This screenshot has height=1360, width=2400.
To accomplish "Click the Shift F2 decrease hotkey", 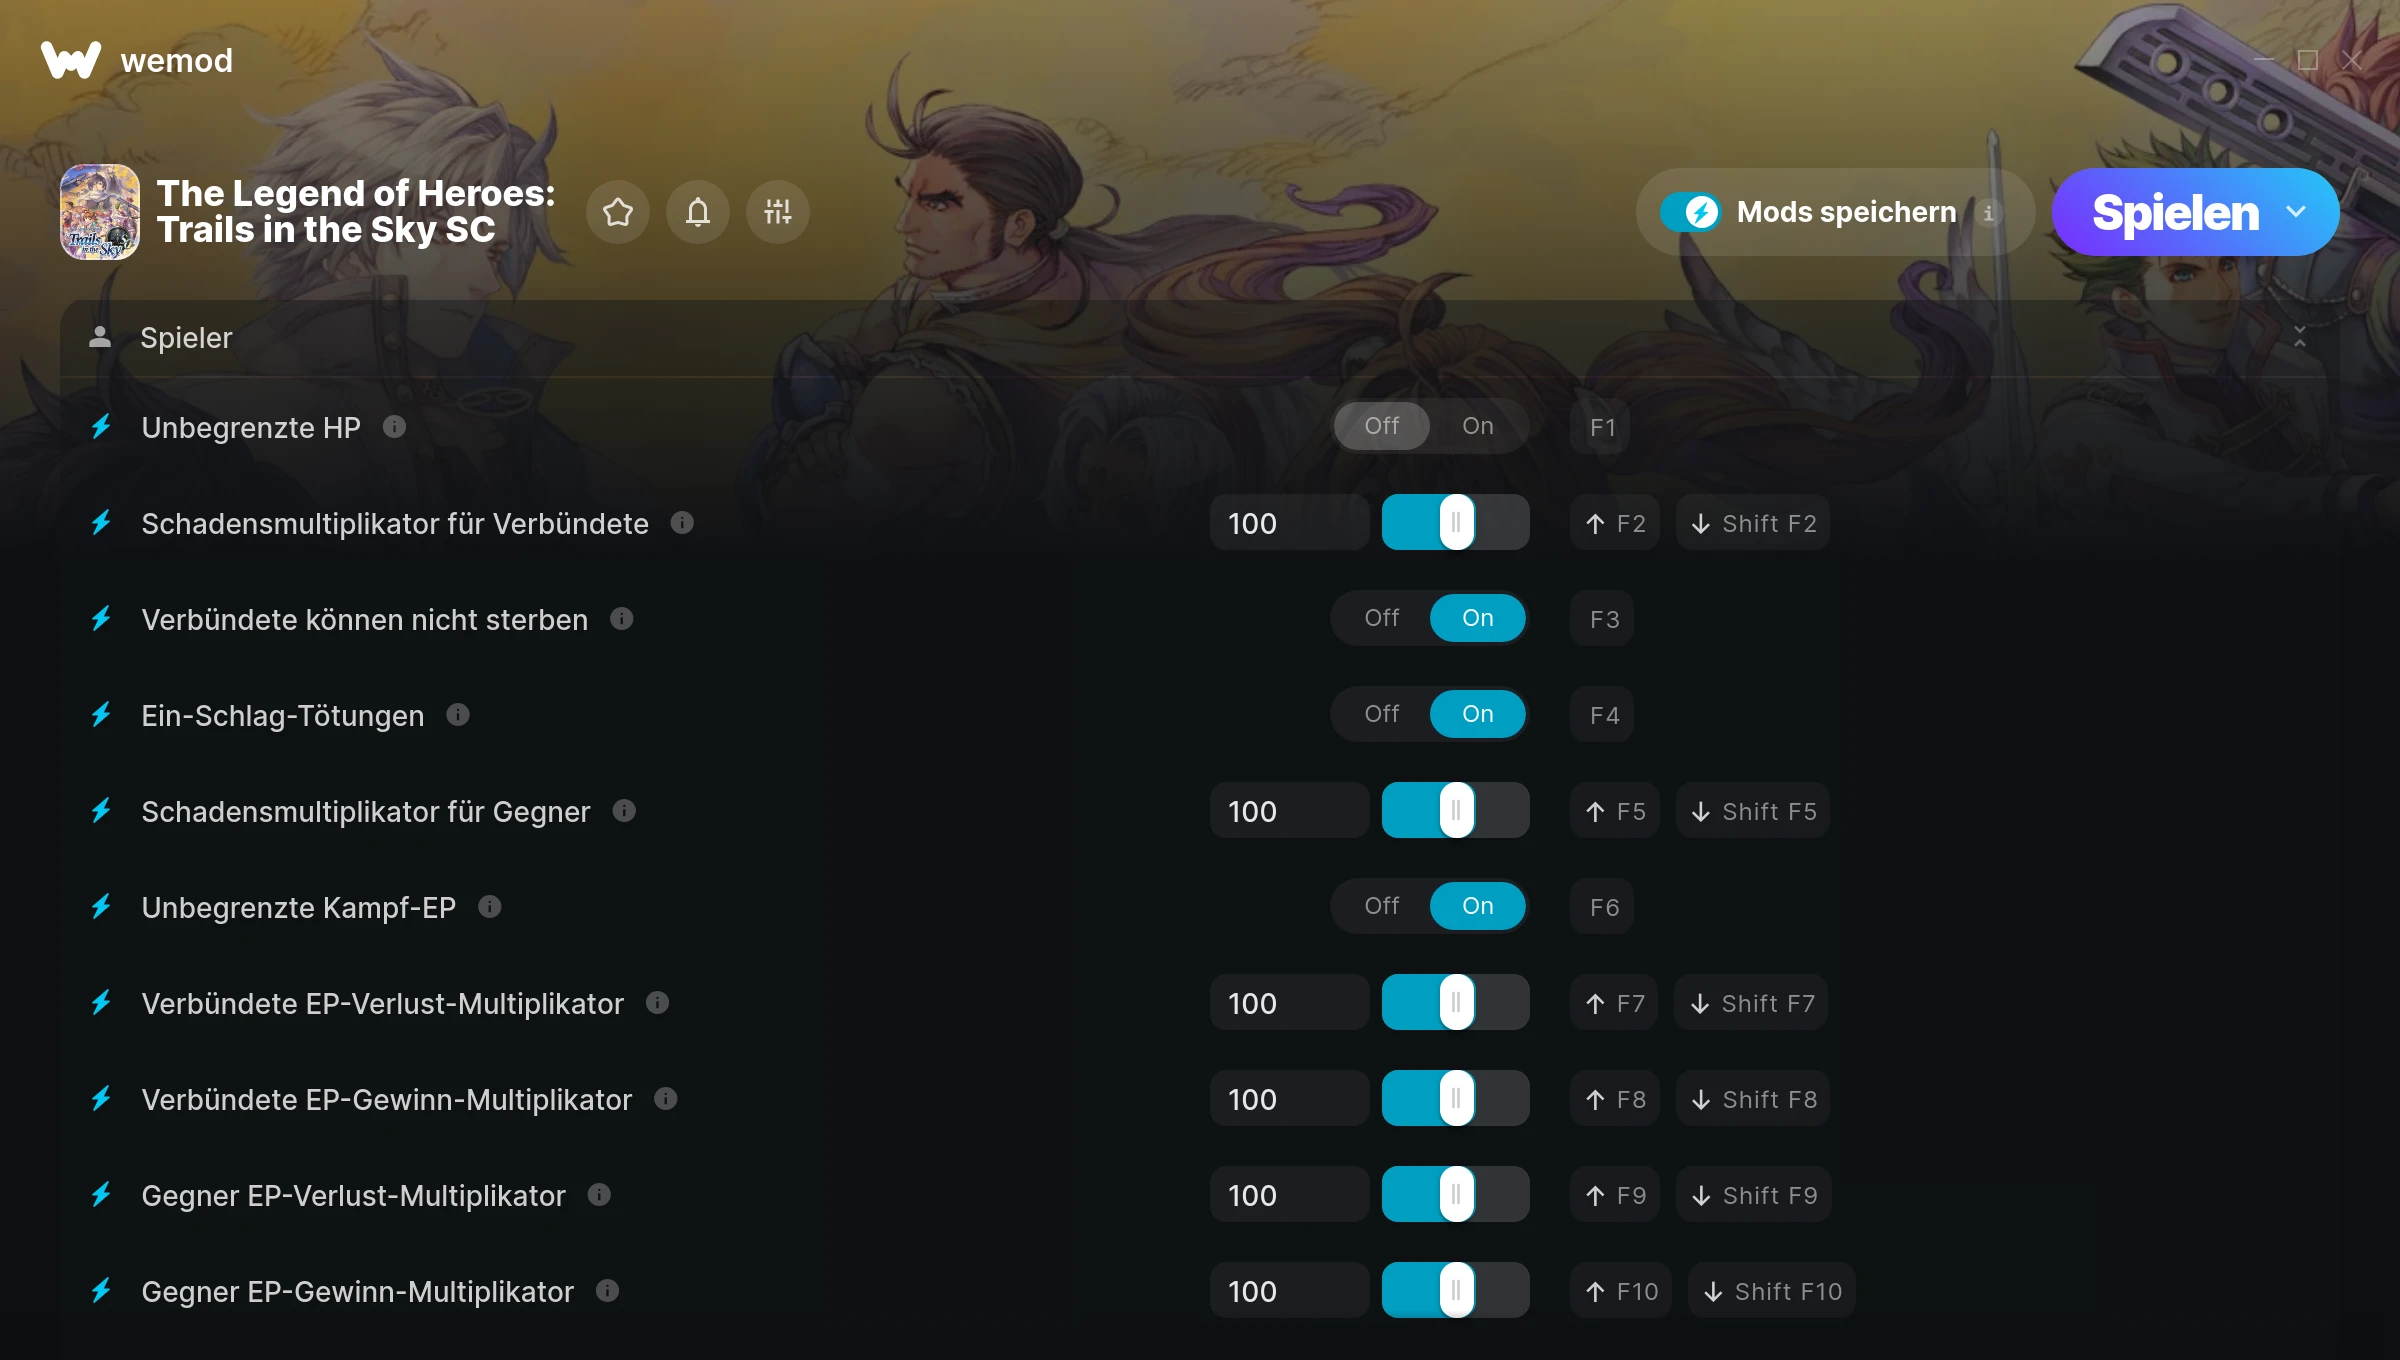I will coord(1753,523).
